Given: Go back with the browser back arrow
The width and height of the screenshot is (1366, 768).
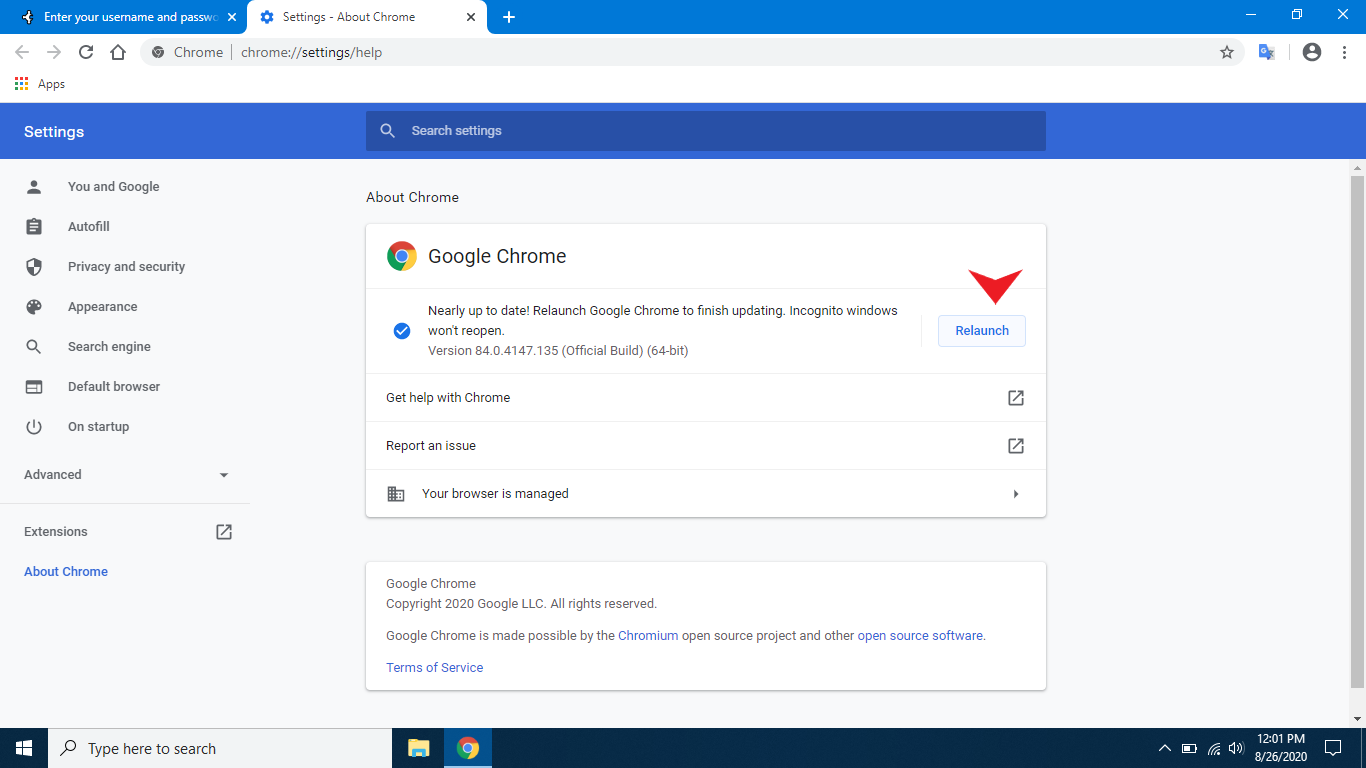Looking at the screenshot, I should coord(22,52).
